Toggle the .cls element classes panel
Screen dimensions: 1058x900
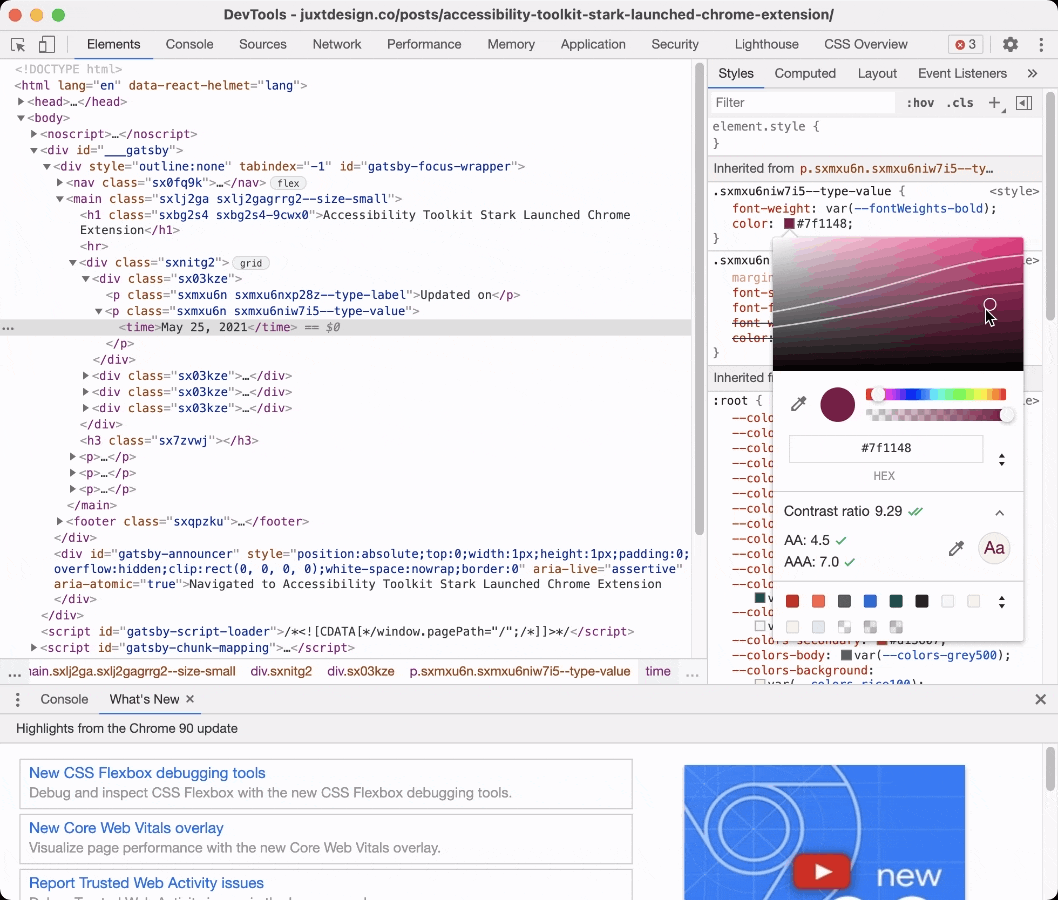[x=960, y=103]
